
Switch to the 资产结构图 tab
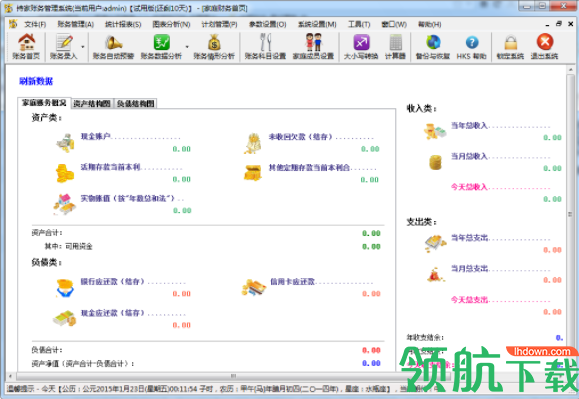click(92, 104)
